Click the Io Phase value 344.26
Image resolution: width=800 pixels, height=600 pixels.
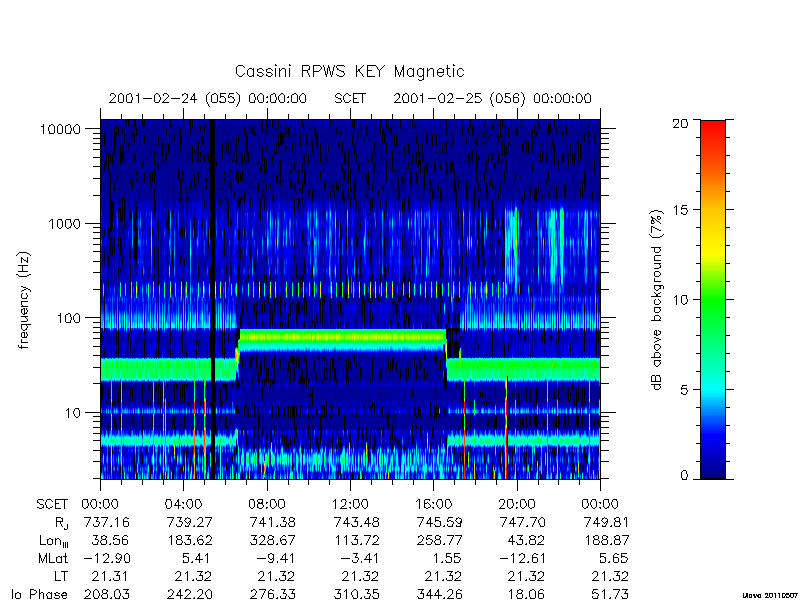coord(439,594)
